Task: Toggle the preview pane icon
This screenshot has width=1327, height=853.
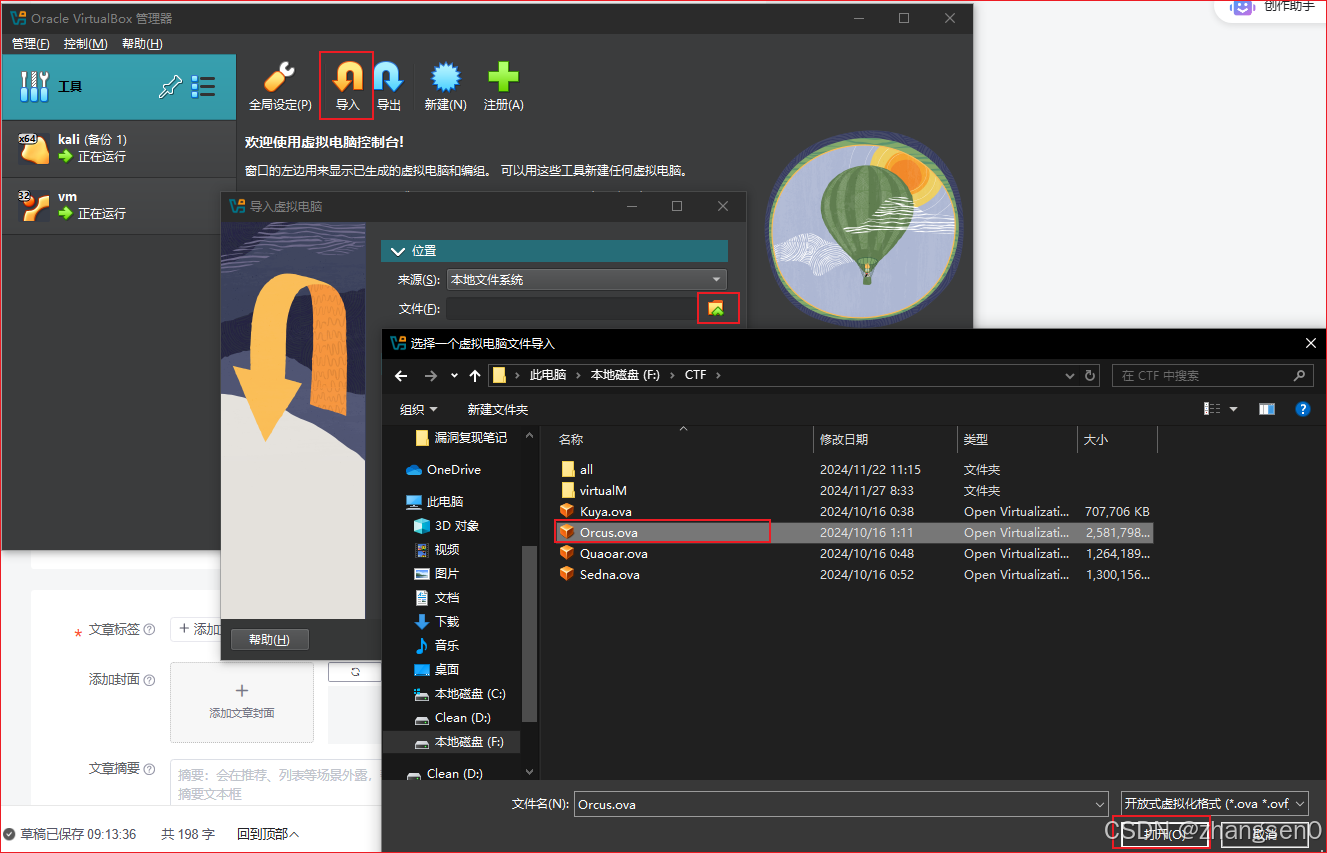Action: tap(1267, 409)
